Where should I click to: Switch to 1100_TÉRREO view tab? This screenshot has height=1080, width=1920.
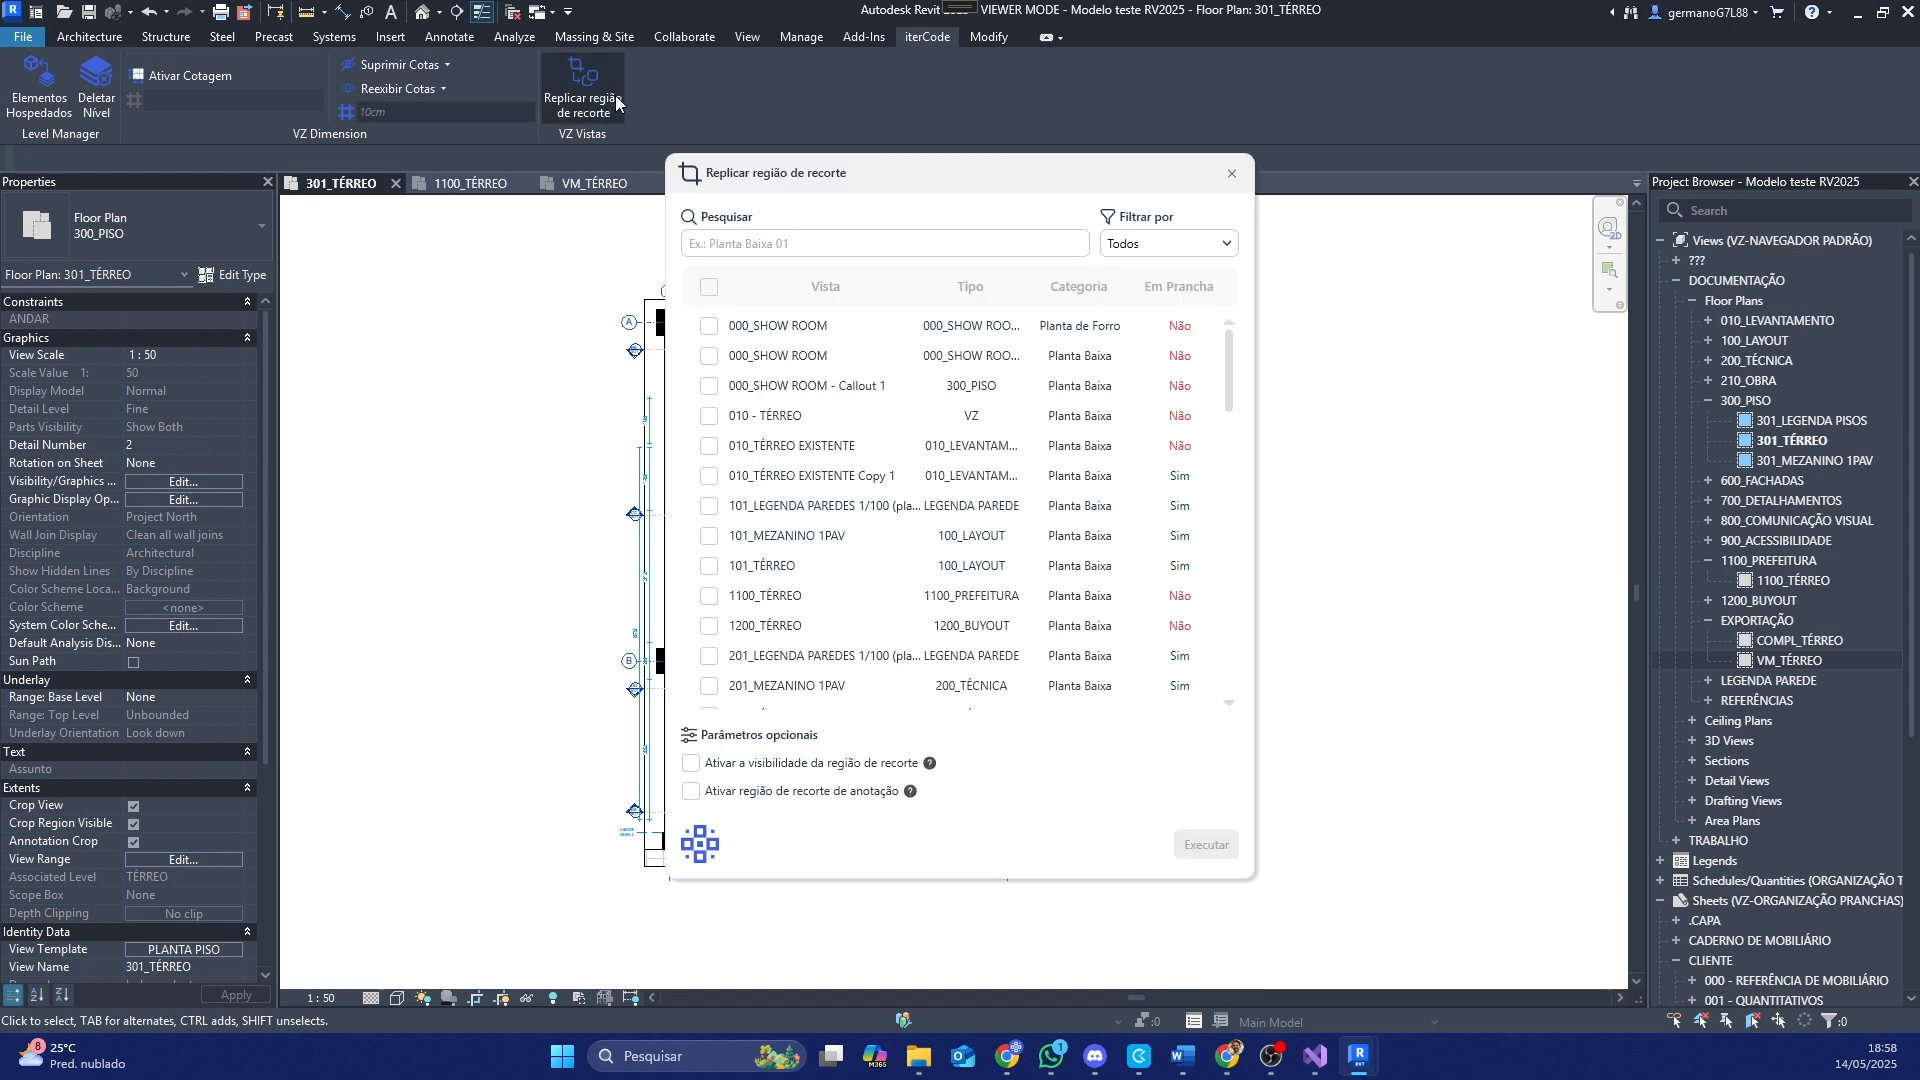pos(470,184)
